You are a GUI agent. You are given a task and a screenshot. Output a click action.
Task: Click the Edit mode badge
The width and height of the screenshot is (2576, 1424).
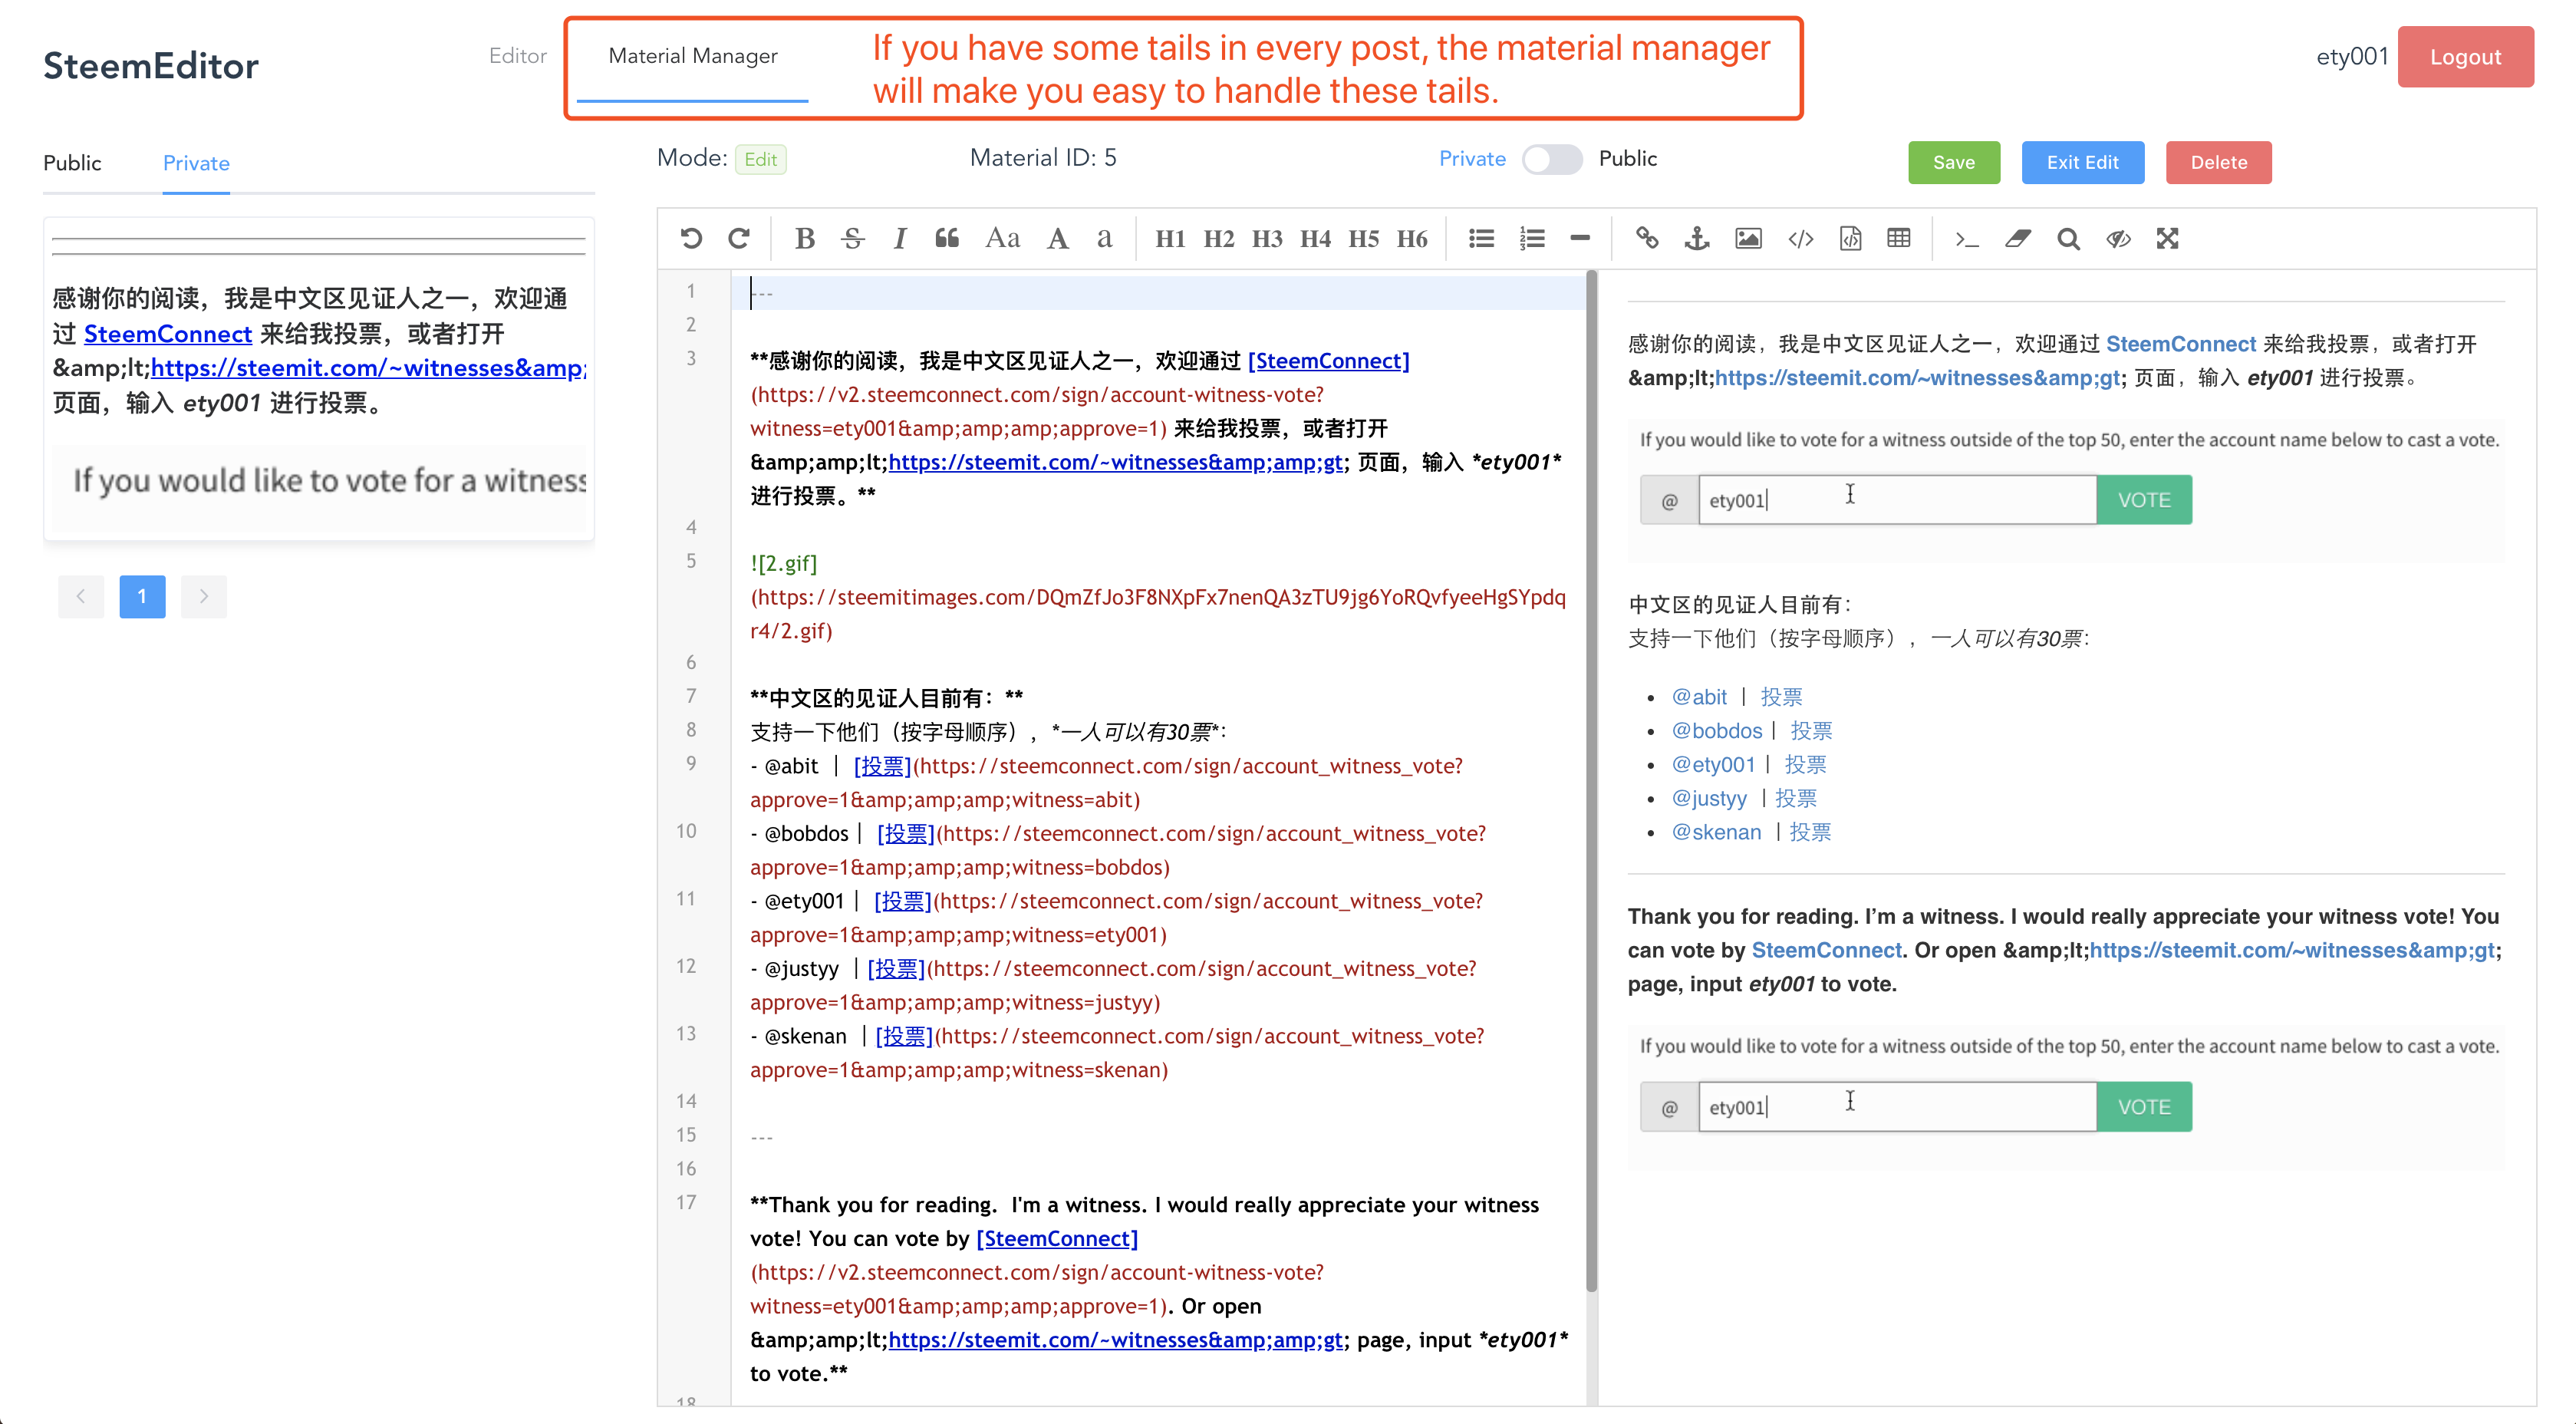click(x=761, y=159)
